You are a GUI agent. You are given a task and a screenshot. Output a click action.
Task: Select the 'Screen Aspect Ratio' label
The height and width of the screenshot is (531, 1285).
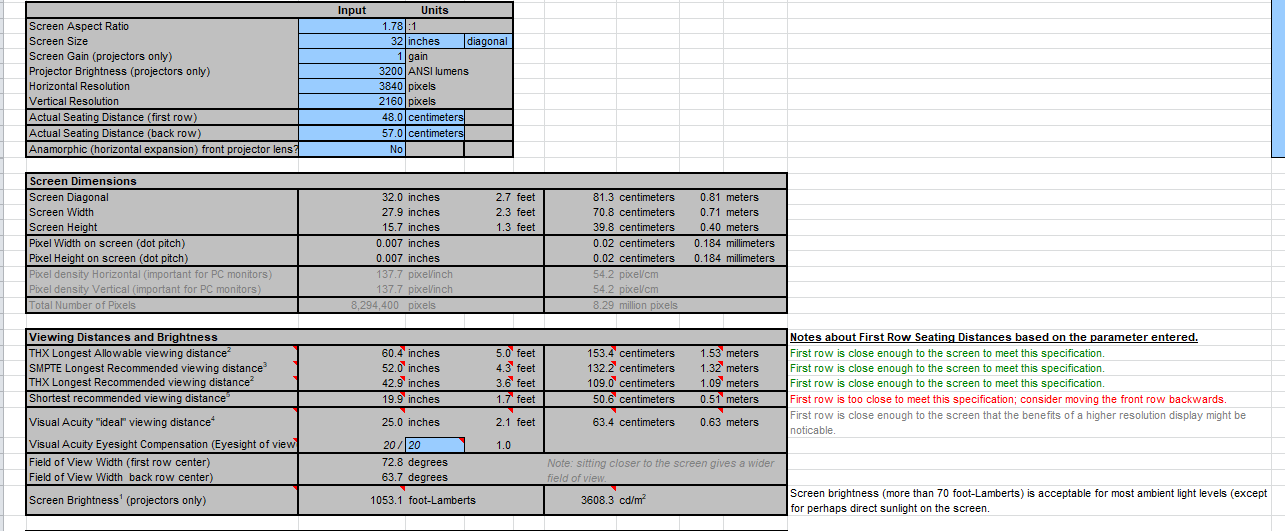(x=79, y=26)
